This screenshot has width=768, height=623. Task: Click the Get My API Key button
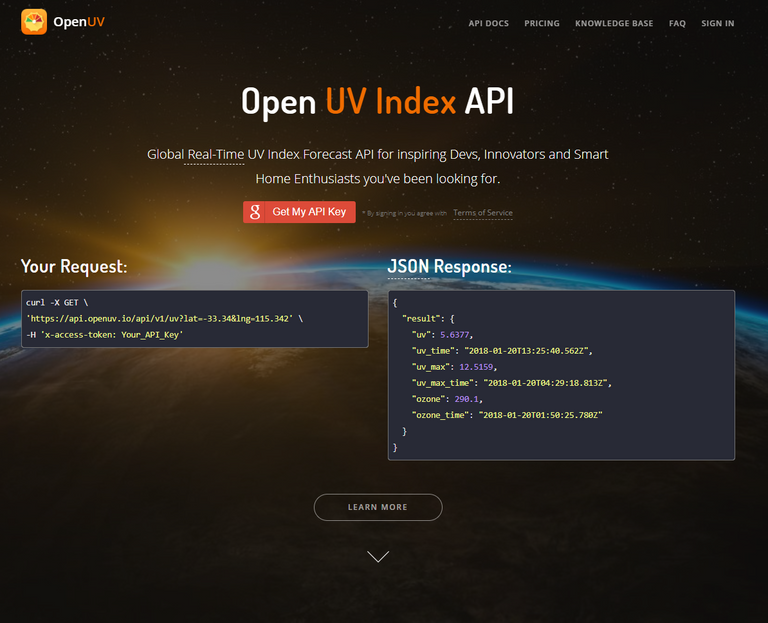pos(299,212)
